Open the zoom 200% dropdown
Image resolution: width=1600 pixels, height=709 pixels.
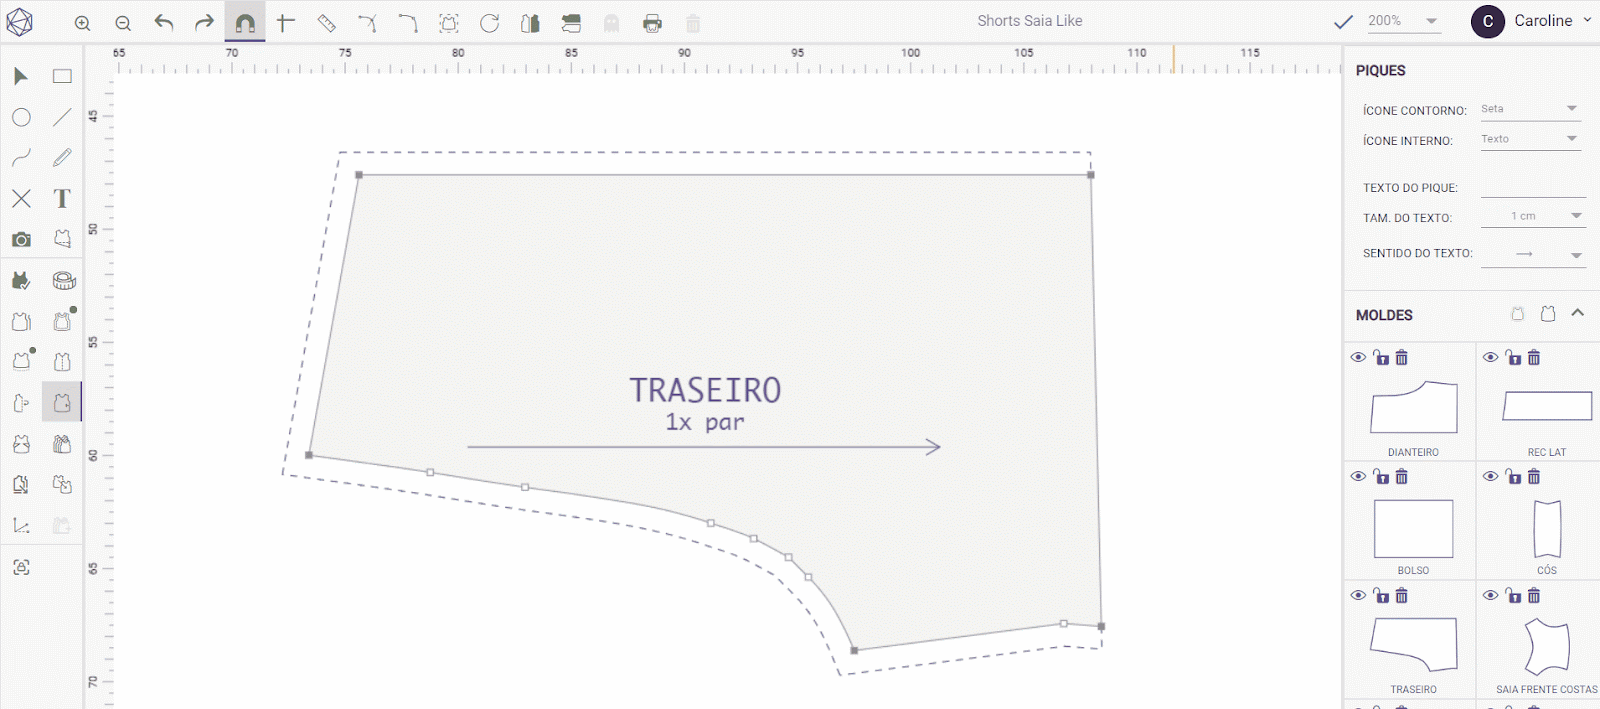click(x=1404, y=21)
